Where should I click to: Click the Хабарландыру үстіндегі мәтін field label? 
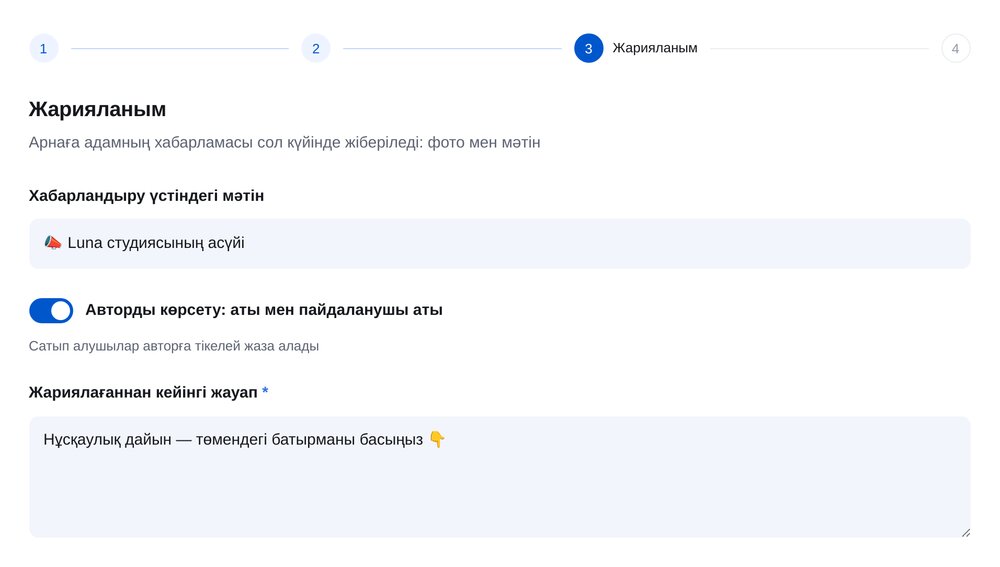[x=146, y=196]
